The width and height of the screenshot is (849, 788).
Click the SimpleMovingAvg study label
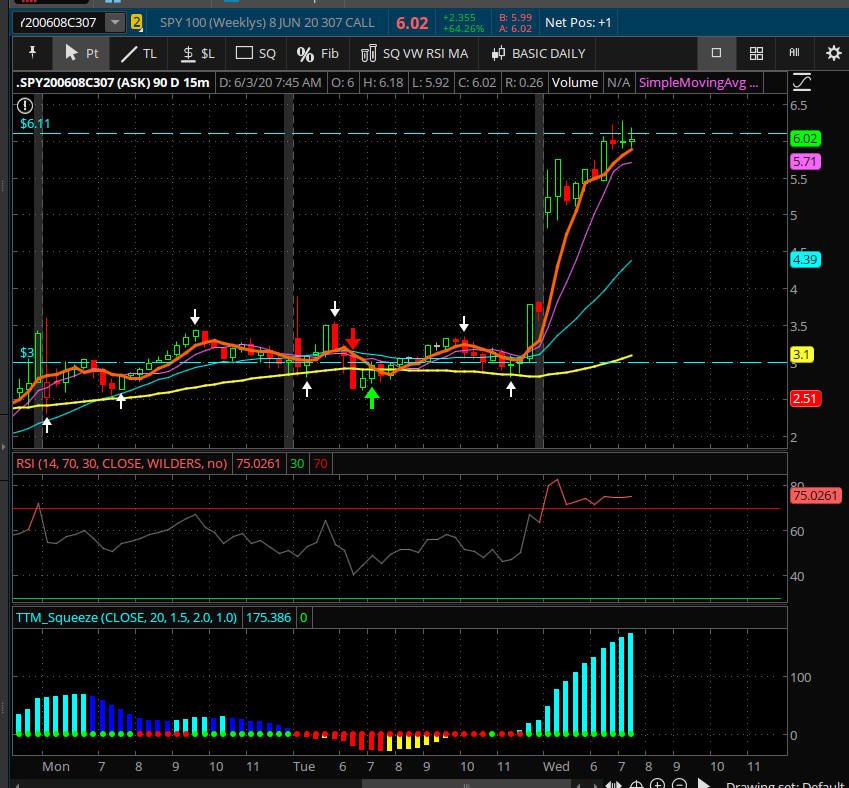click(x=699, y=83)
